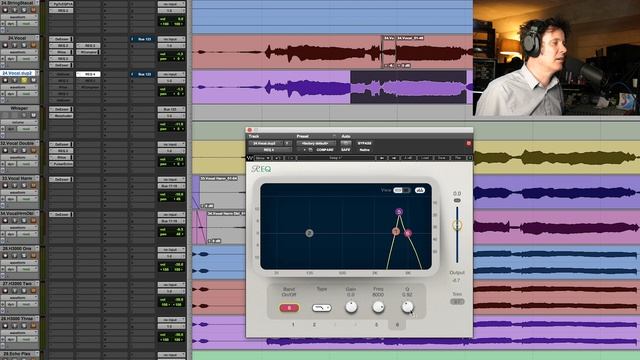The height and width of the screenshot is (360, 640).
Task: Open 24.Vocal no input selector
Action: point(171,39)
